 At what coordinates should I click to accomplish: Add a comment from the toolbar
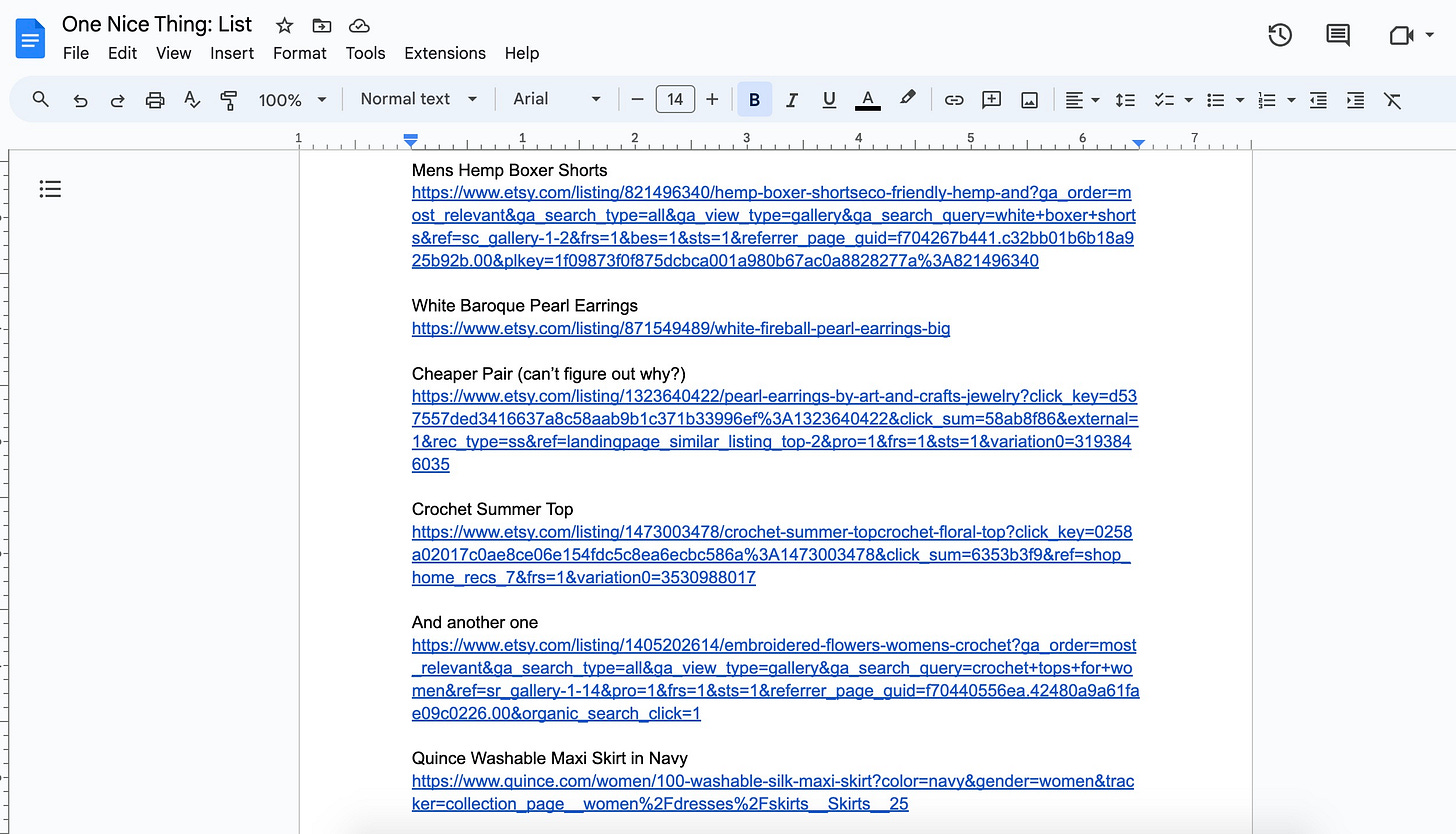click(x=991, y=99)
